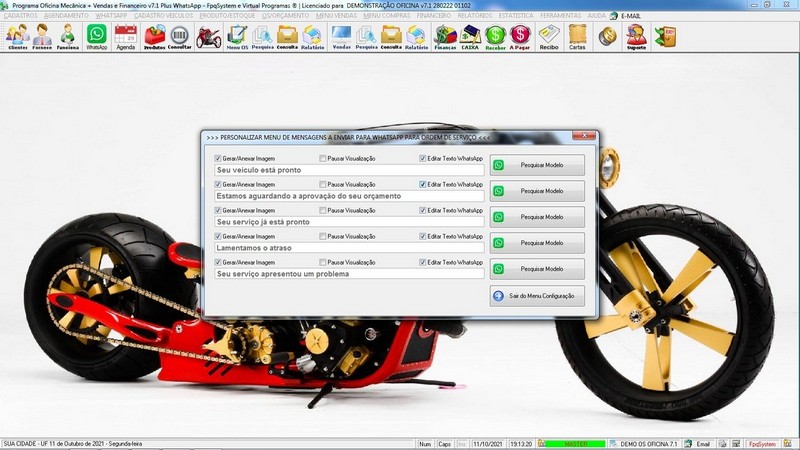
Task: Click Pesquisa icon next to Vendas
Action: click(366, 37)
